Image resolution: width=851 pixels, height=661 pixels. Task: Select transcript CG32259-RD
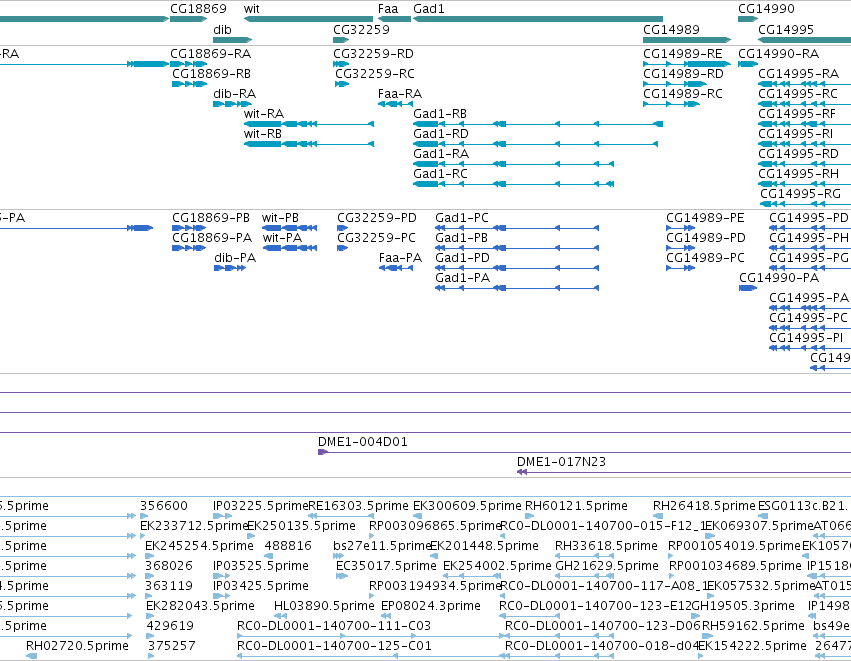(341, 64)
